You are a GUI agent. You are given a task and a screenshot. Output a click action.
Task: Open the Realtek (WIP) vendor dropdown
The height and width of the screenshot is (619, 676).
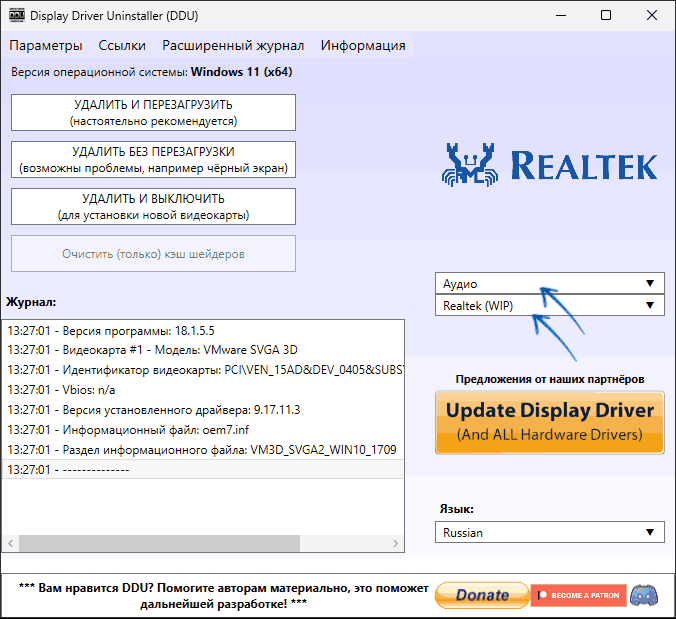tap(550, 305)
